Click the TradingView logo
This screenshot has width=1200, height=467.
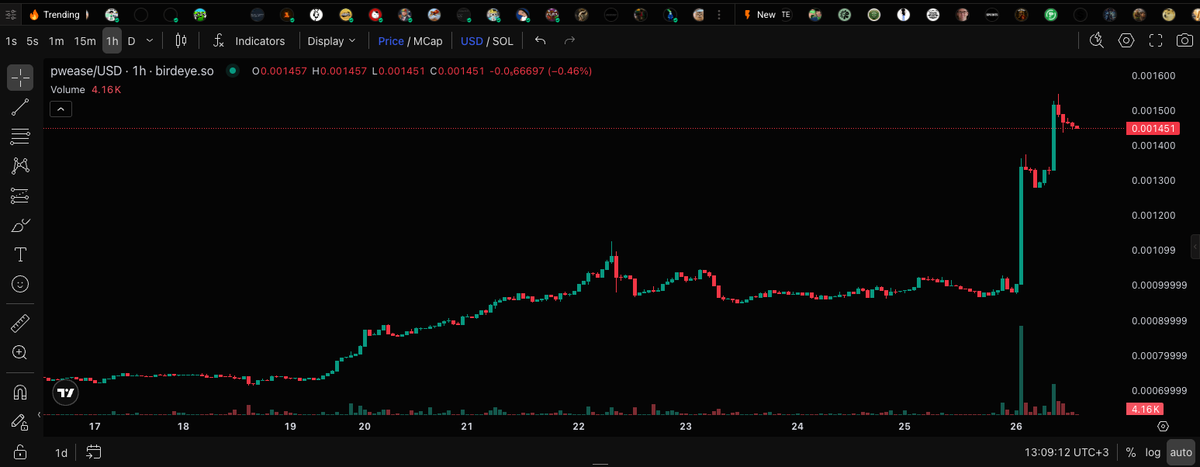pos(66,393)
